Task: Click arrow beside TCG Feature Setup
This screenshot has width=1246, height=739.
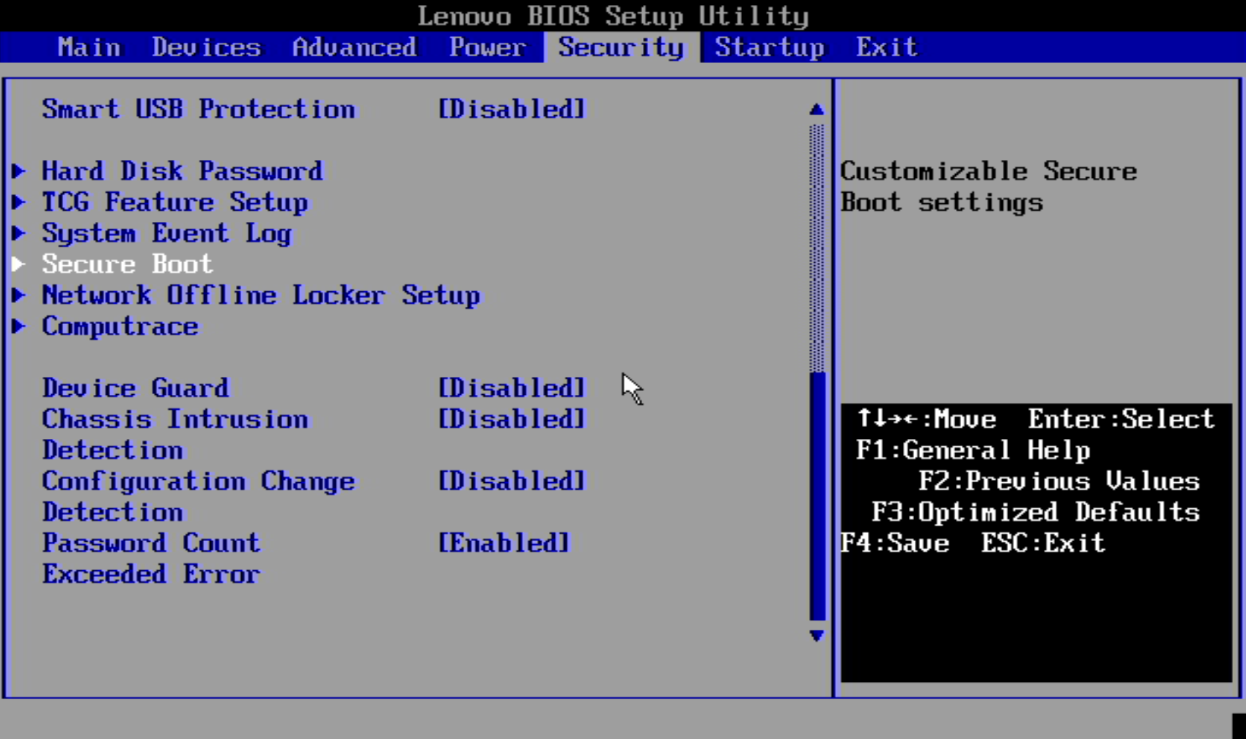Action: point(18,202)
